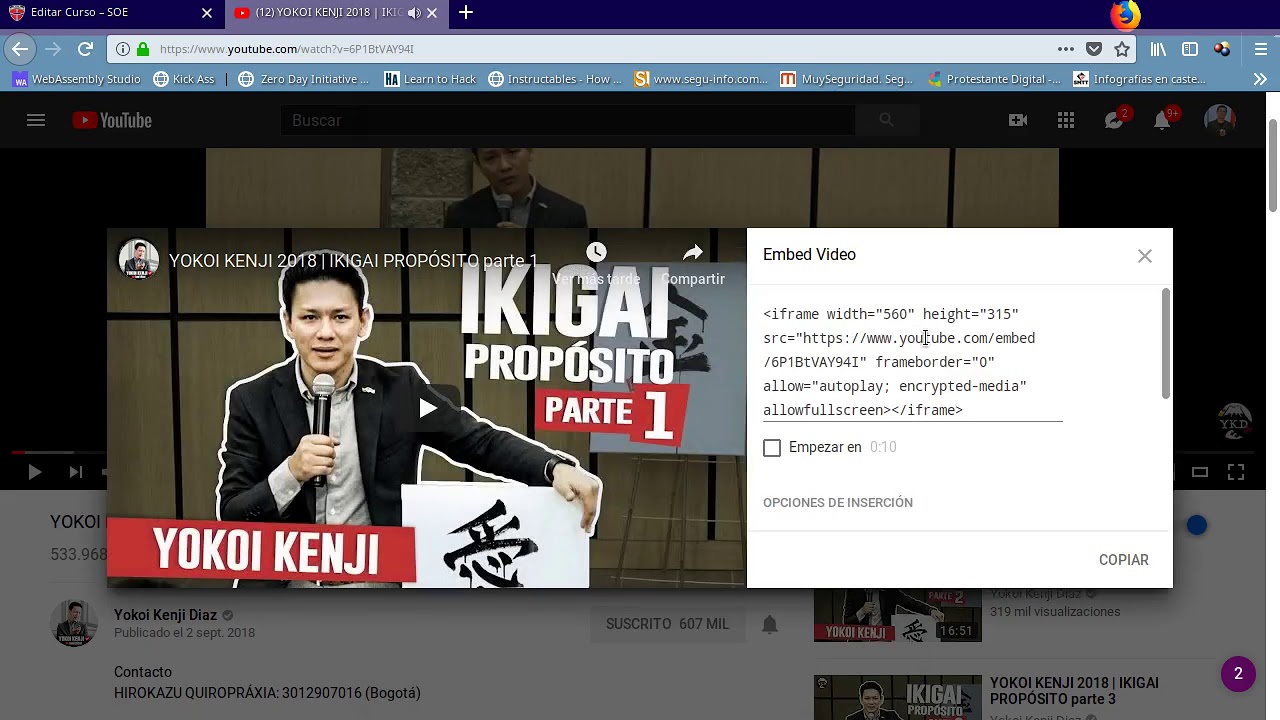Close the Embed Video dialog

coord(1145,256)
